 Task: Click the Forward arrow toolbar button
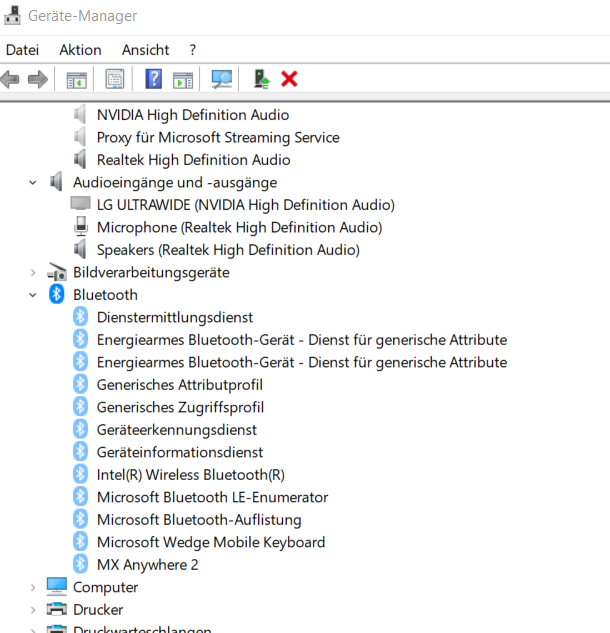(x=38, y=79)
